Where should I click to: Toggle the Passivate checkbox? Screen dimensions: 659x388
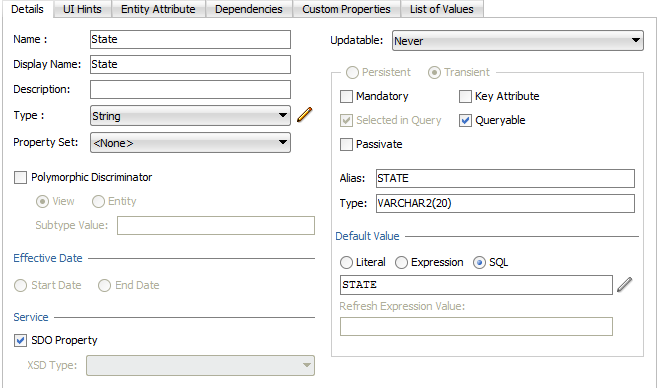coord(346,144)
